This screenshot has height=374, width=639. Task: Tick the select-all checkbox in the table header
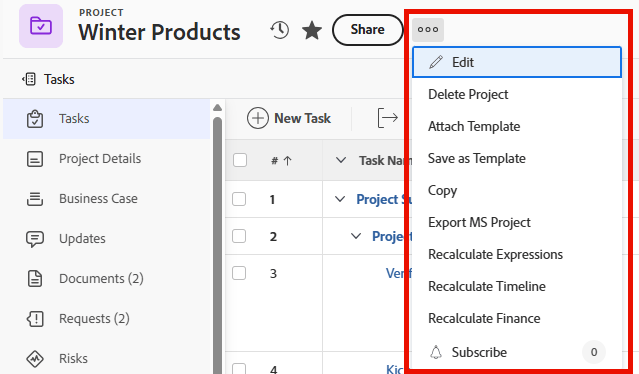point(240,160)
